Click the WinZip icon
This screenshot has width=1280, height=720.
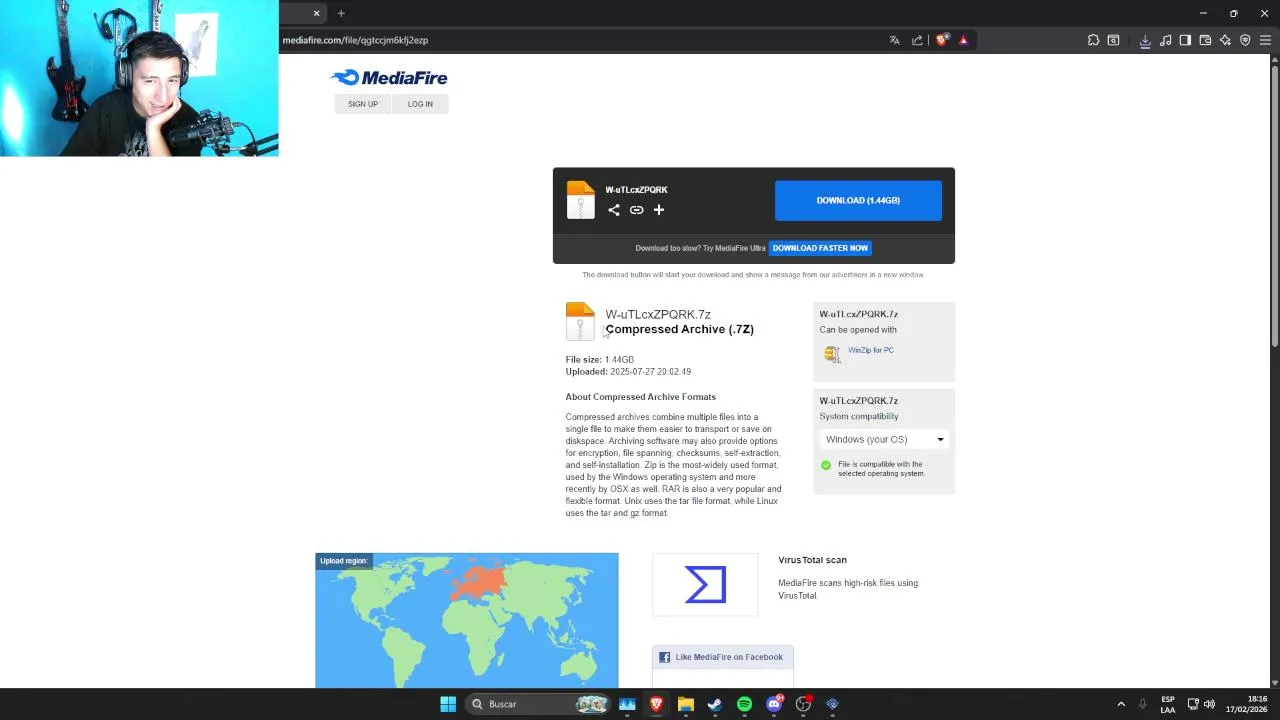coord(832,353)
